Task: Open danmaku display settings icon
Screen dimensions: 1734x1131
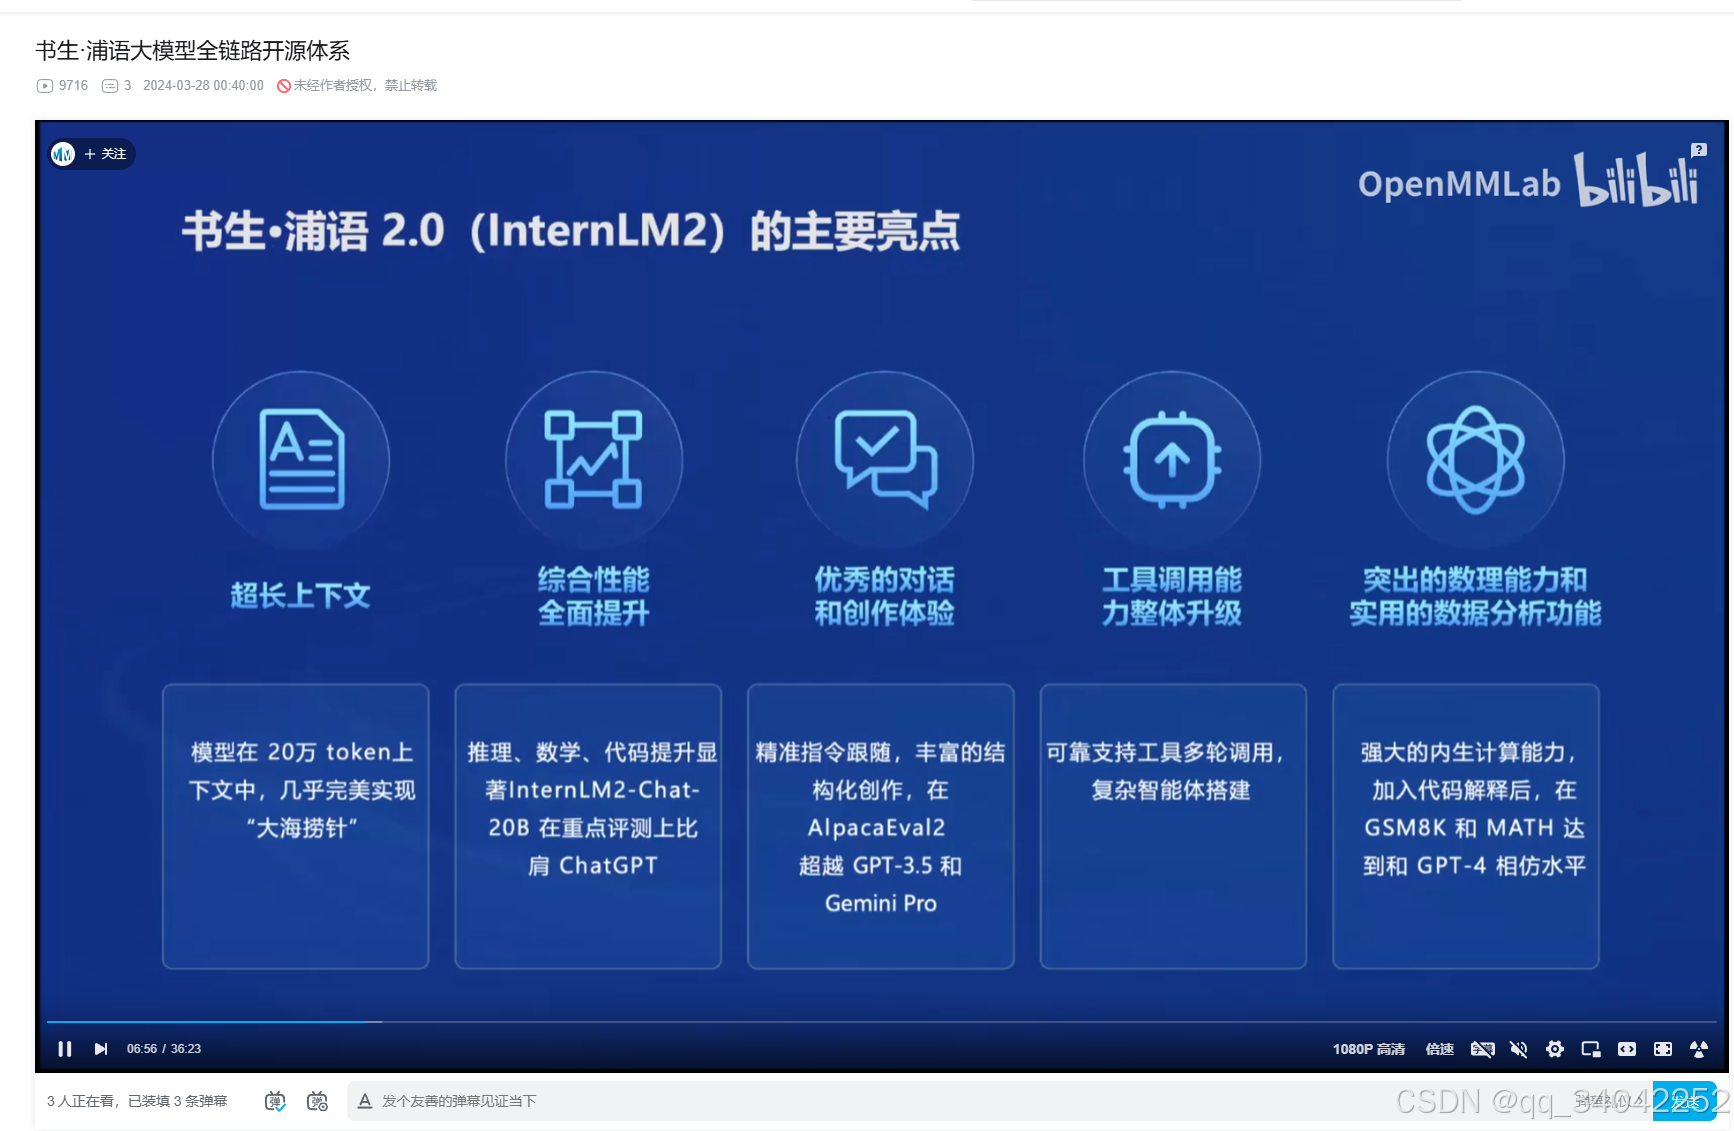Action: [317, 1101]
